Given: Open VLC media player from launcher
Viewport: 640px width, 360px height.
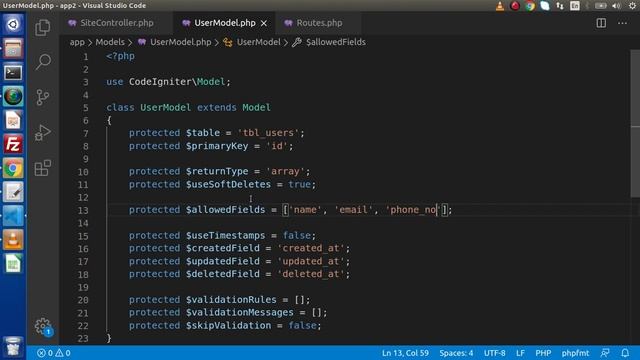Looking at the screenshot, I should click(13, 240).
